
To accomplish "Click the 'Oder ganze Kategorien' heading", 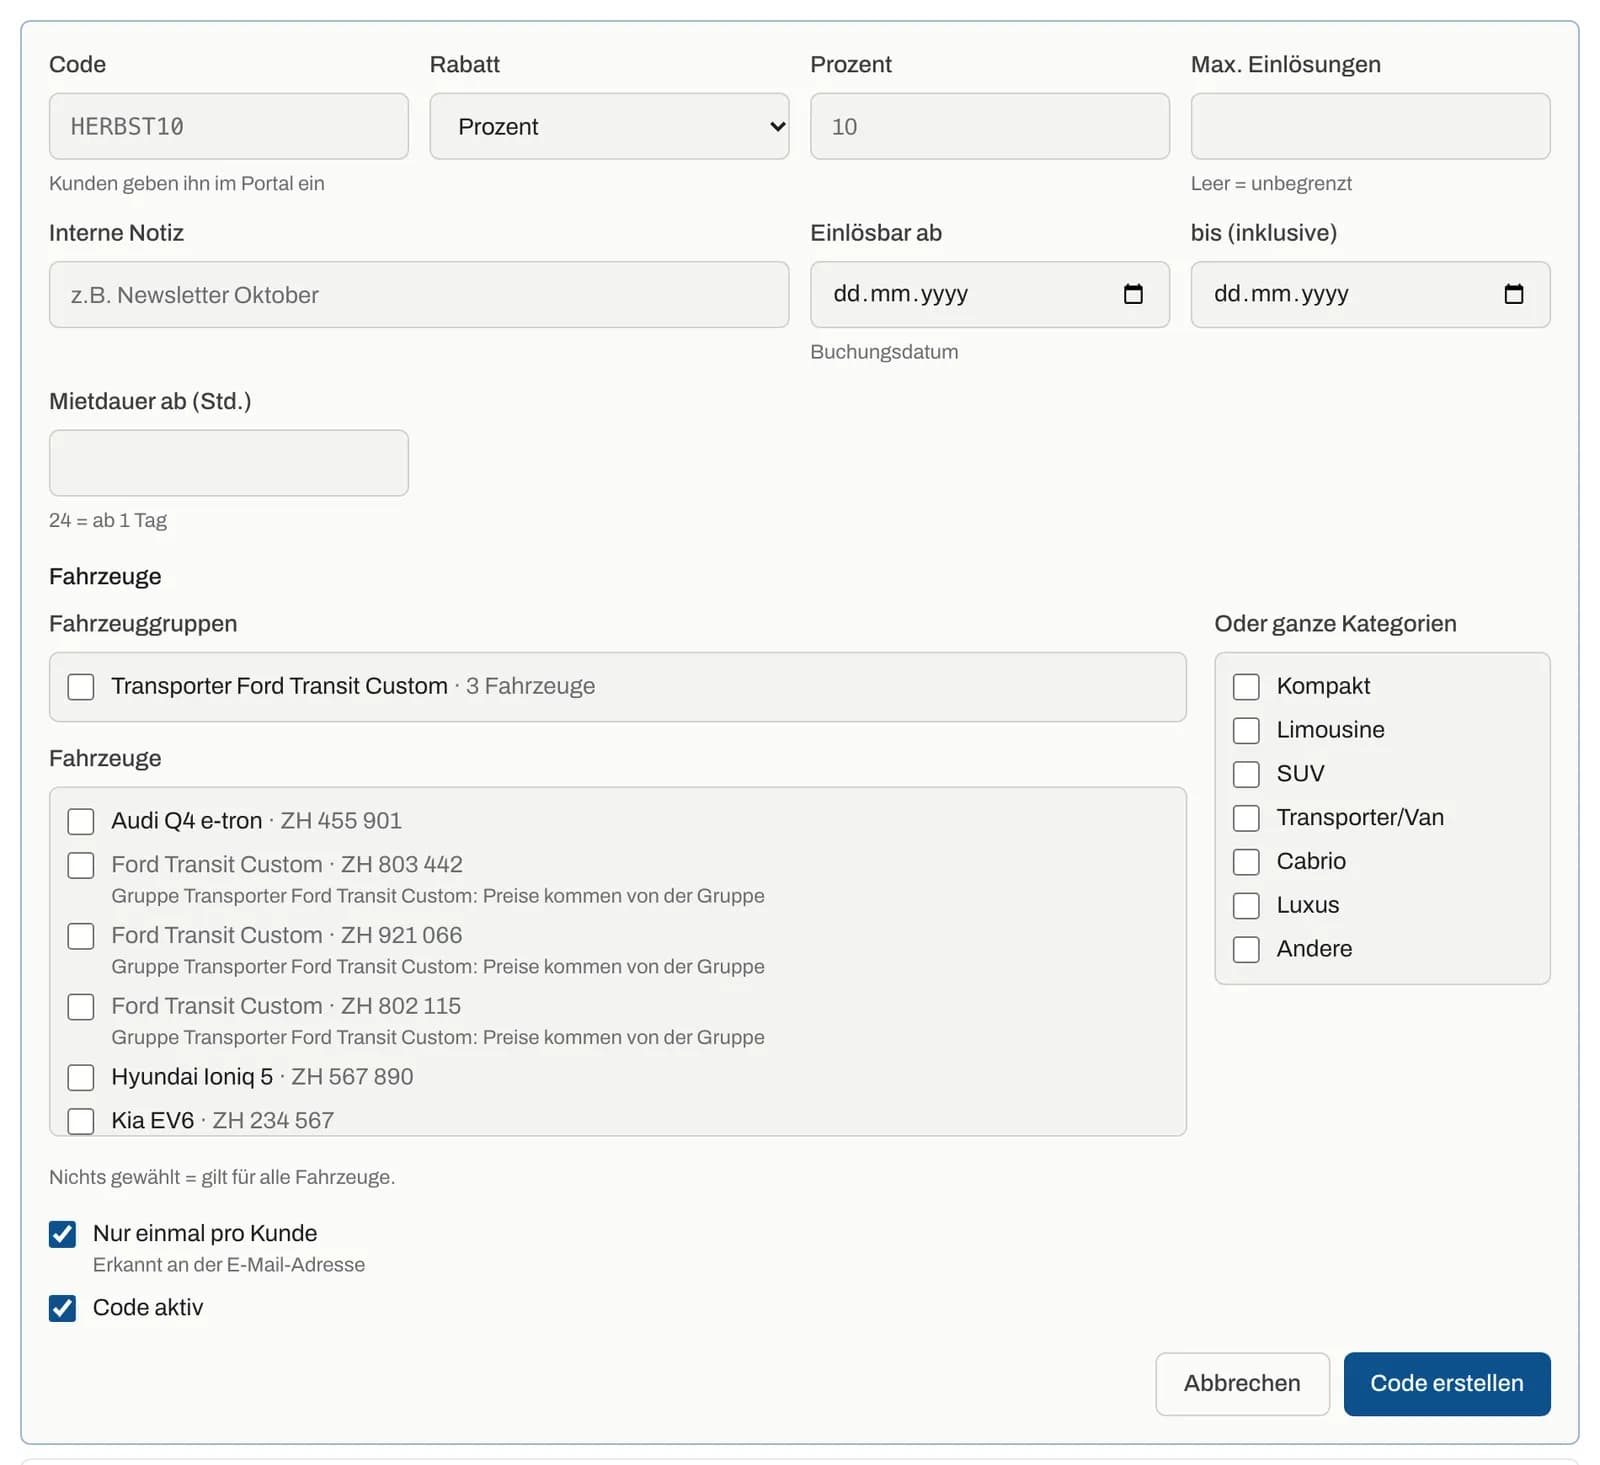I will [1335, 624].
